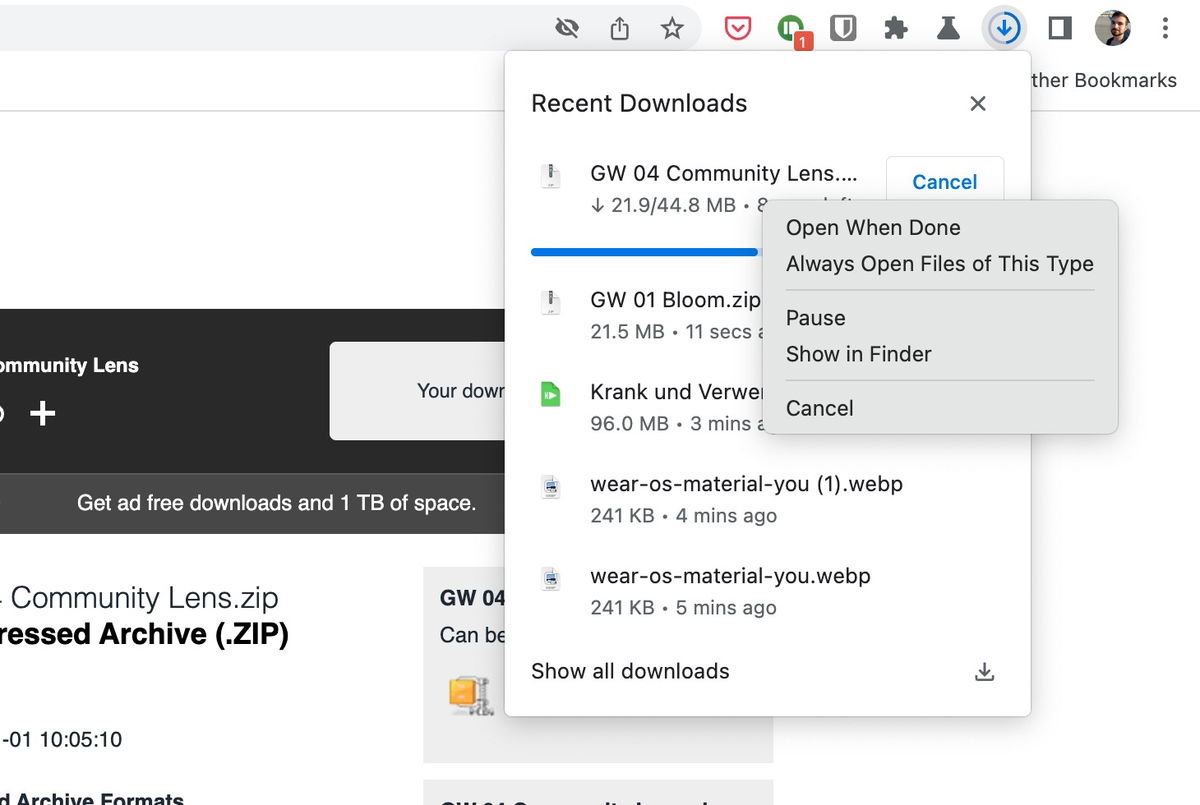1200x805 pixels.
Task: Open the side panel icon
Action: tap(1058, 28)
